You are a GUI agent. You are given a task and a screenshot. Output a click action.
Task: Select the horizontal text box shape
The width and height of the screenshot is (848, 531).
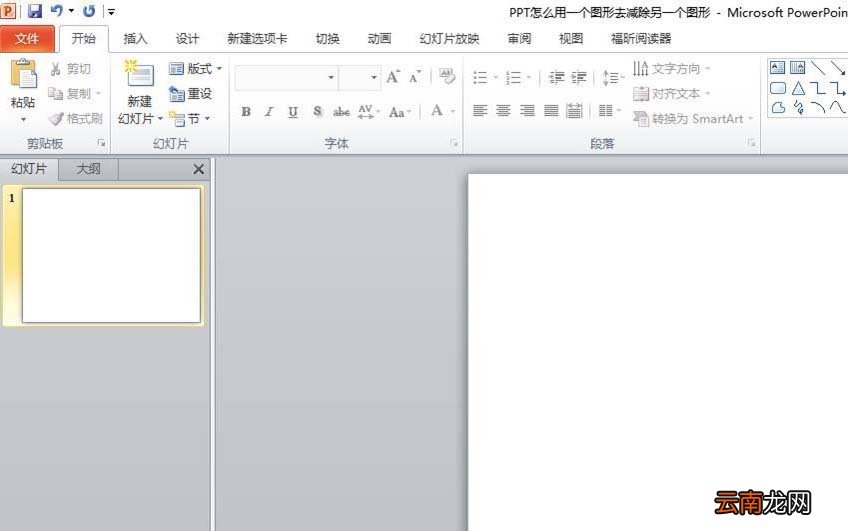(777, 68)
